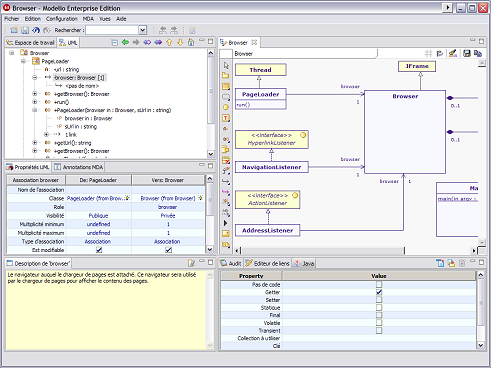This screenshot has width=491, height=368.
Task: Enable the Volatile checkbox
Action: (379, 323)
